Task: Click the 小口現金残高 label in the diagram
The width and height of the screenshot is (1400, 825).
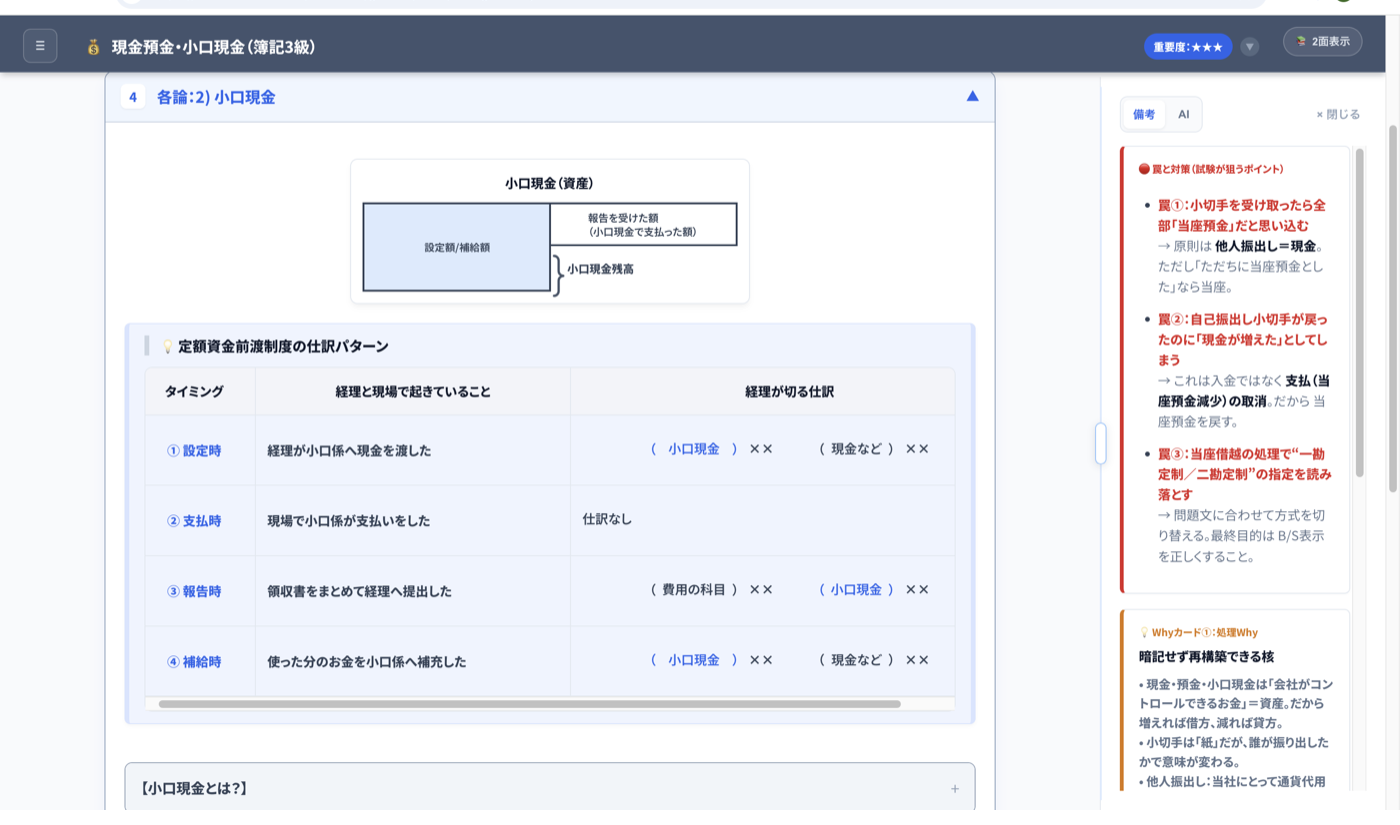Action: click(x=600, y=269)
